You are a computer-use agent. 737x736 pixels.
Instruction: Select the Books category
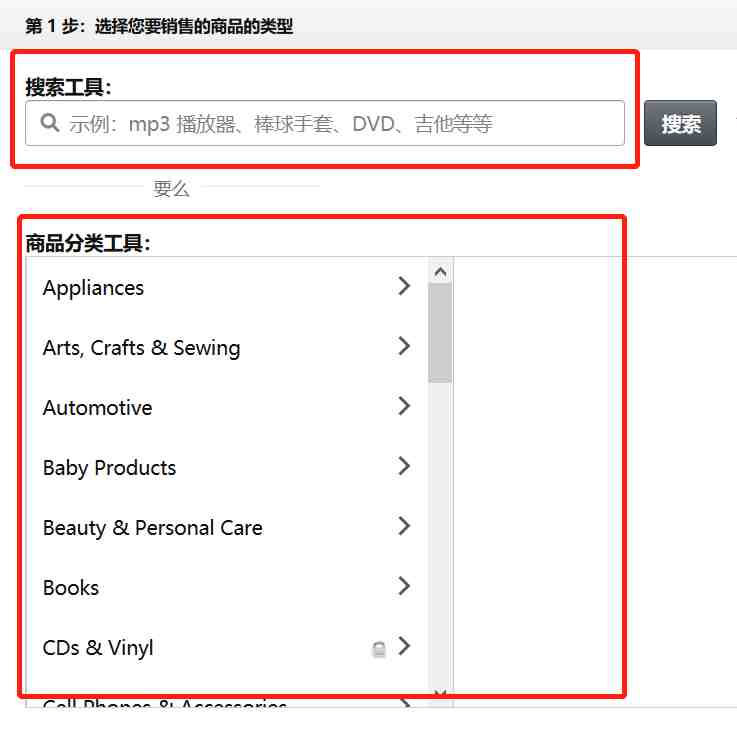[71, 587]
